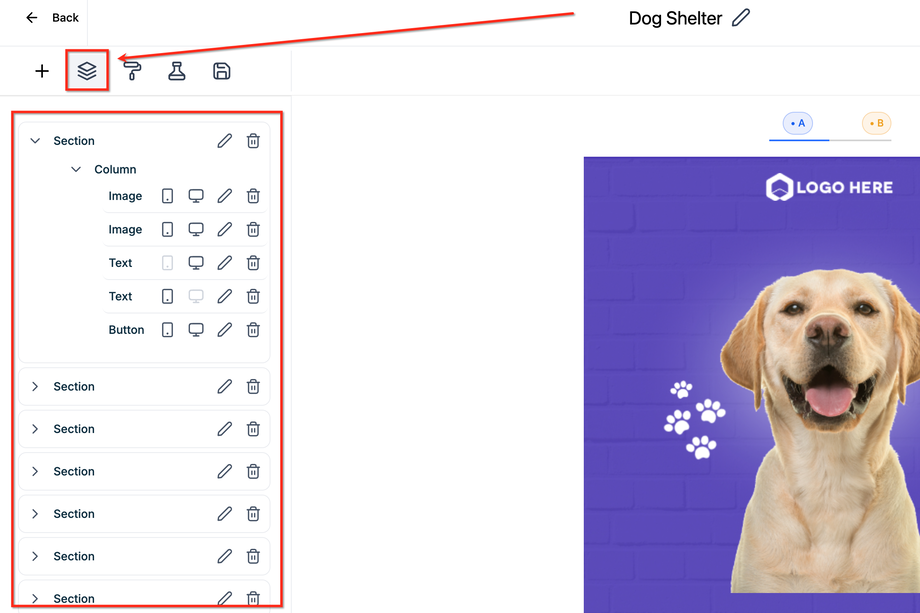
Task: Toggle mobile visibility for Button element
Action: coord(167,330)
